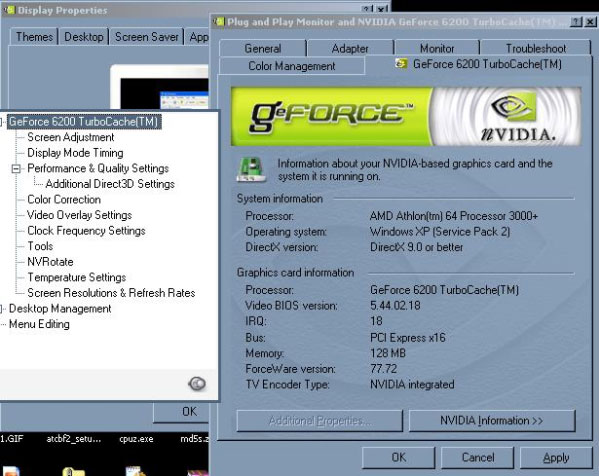Click the monitor preview in Display Properties

(x=160, y=88)
